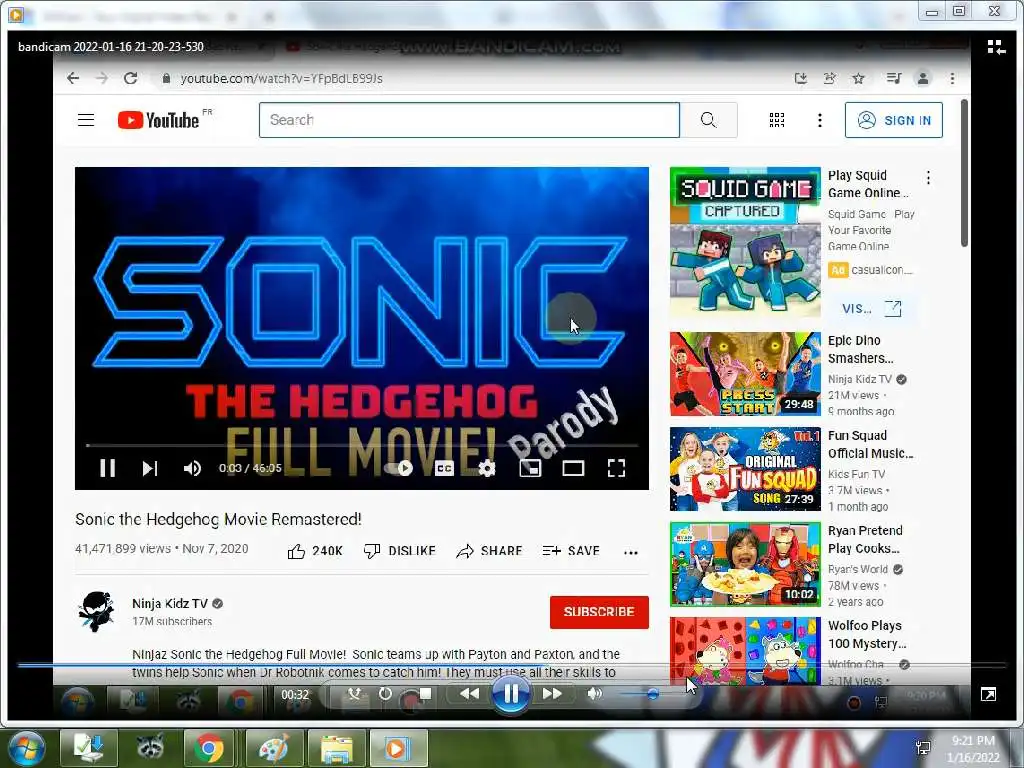Click the youtube.com address bar URL
Screen dimensions: 1024x768
[x=281, y=78]
